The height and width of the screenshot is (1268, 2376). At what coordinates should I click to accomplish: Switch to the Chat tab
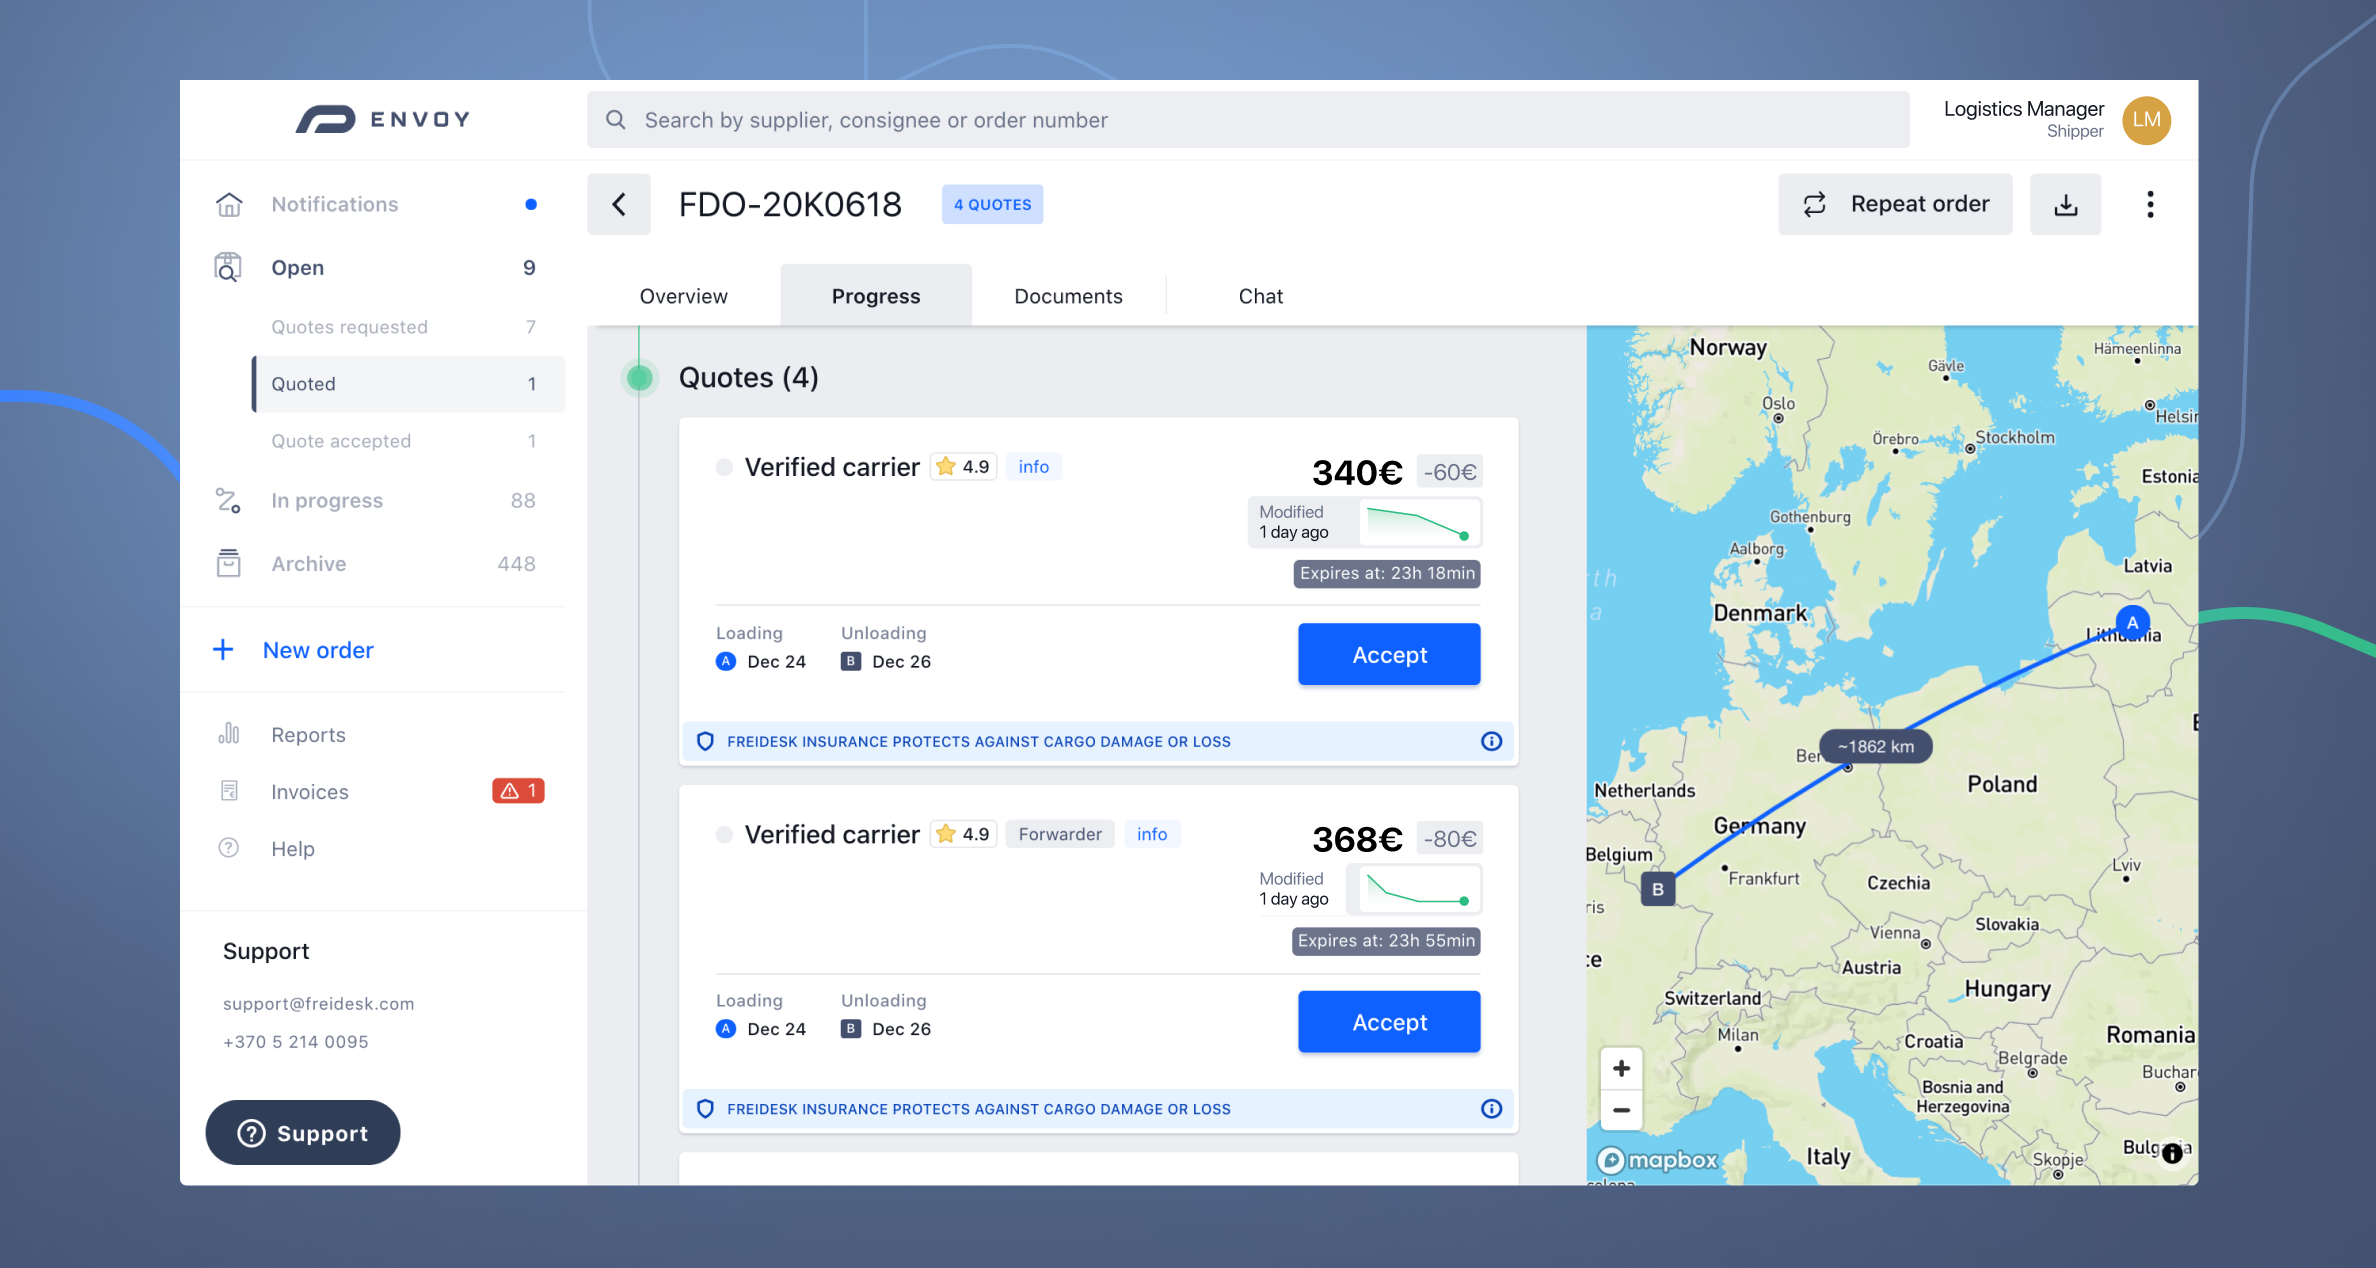tap(1260, 296)
